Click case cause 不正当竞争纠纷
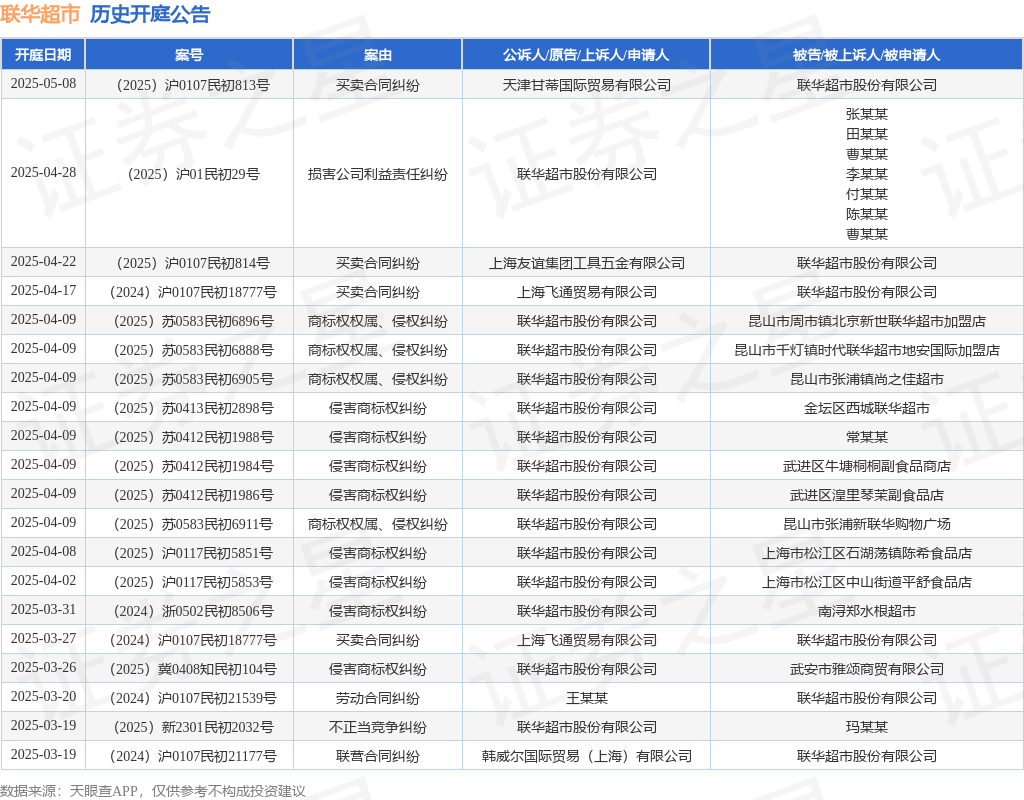The image size is (1024, 800). [377, 727]
